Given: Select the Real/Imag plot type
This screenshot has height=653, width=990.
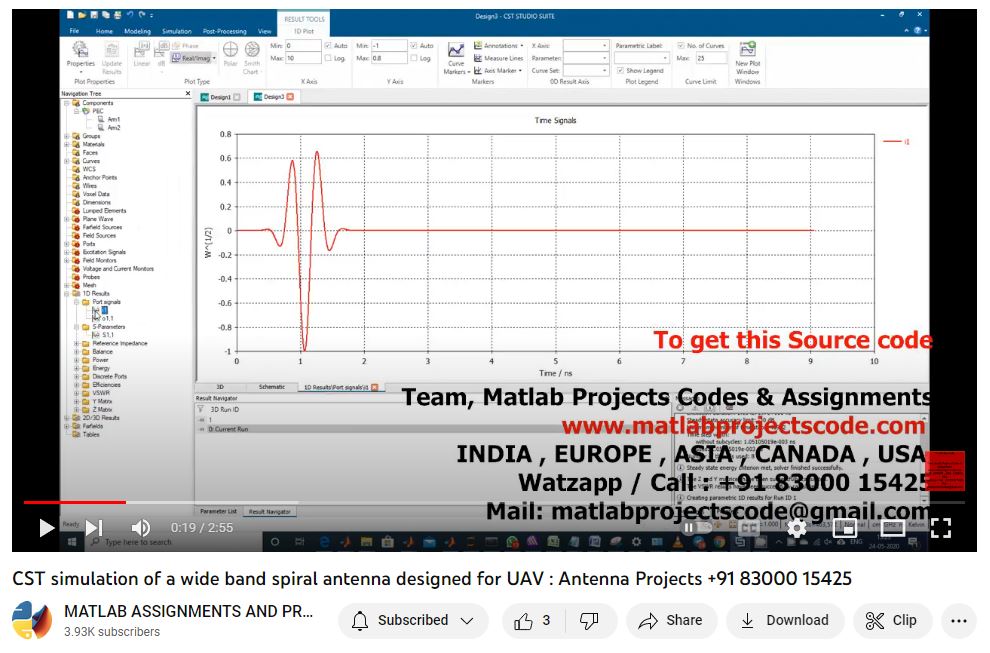Looking at the screenshot, I should click(194, 59).
